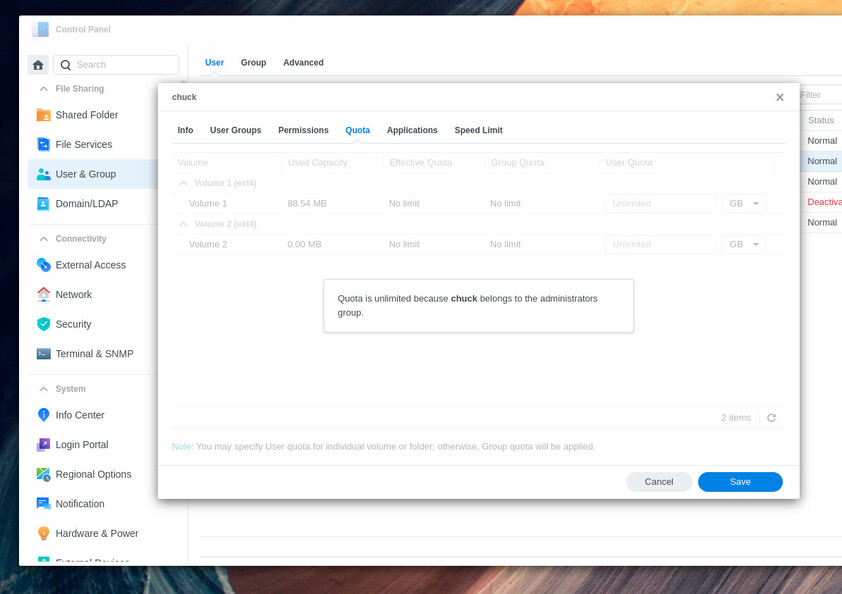This screenshot has width=842, height=594.
Task: Click the Control Panel home icon
Action: (x=38, y=65)
